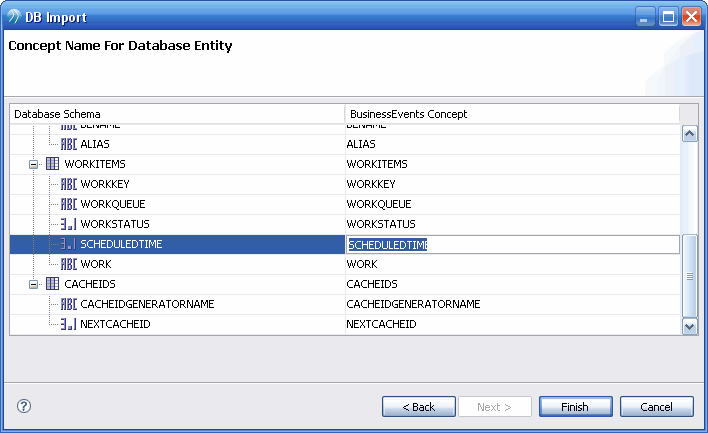The width and height of the screenshot is (708, 433).
Task: Open help with the question mark icon
Action: [25, 406]
